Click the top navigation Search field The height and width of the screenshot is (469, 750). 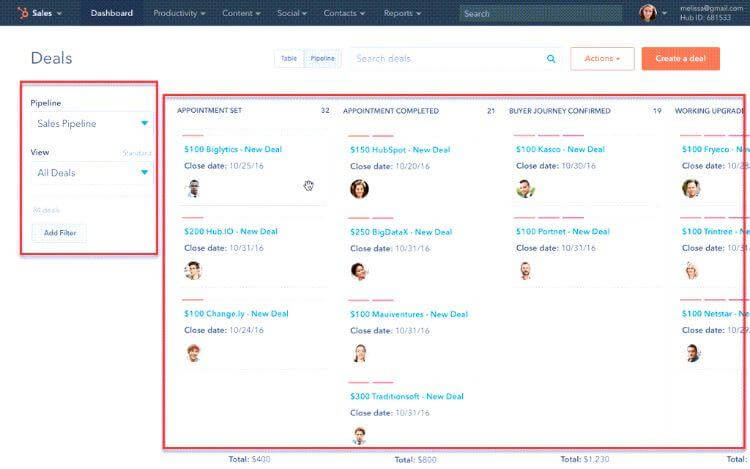[x=540, y=13]
